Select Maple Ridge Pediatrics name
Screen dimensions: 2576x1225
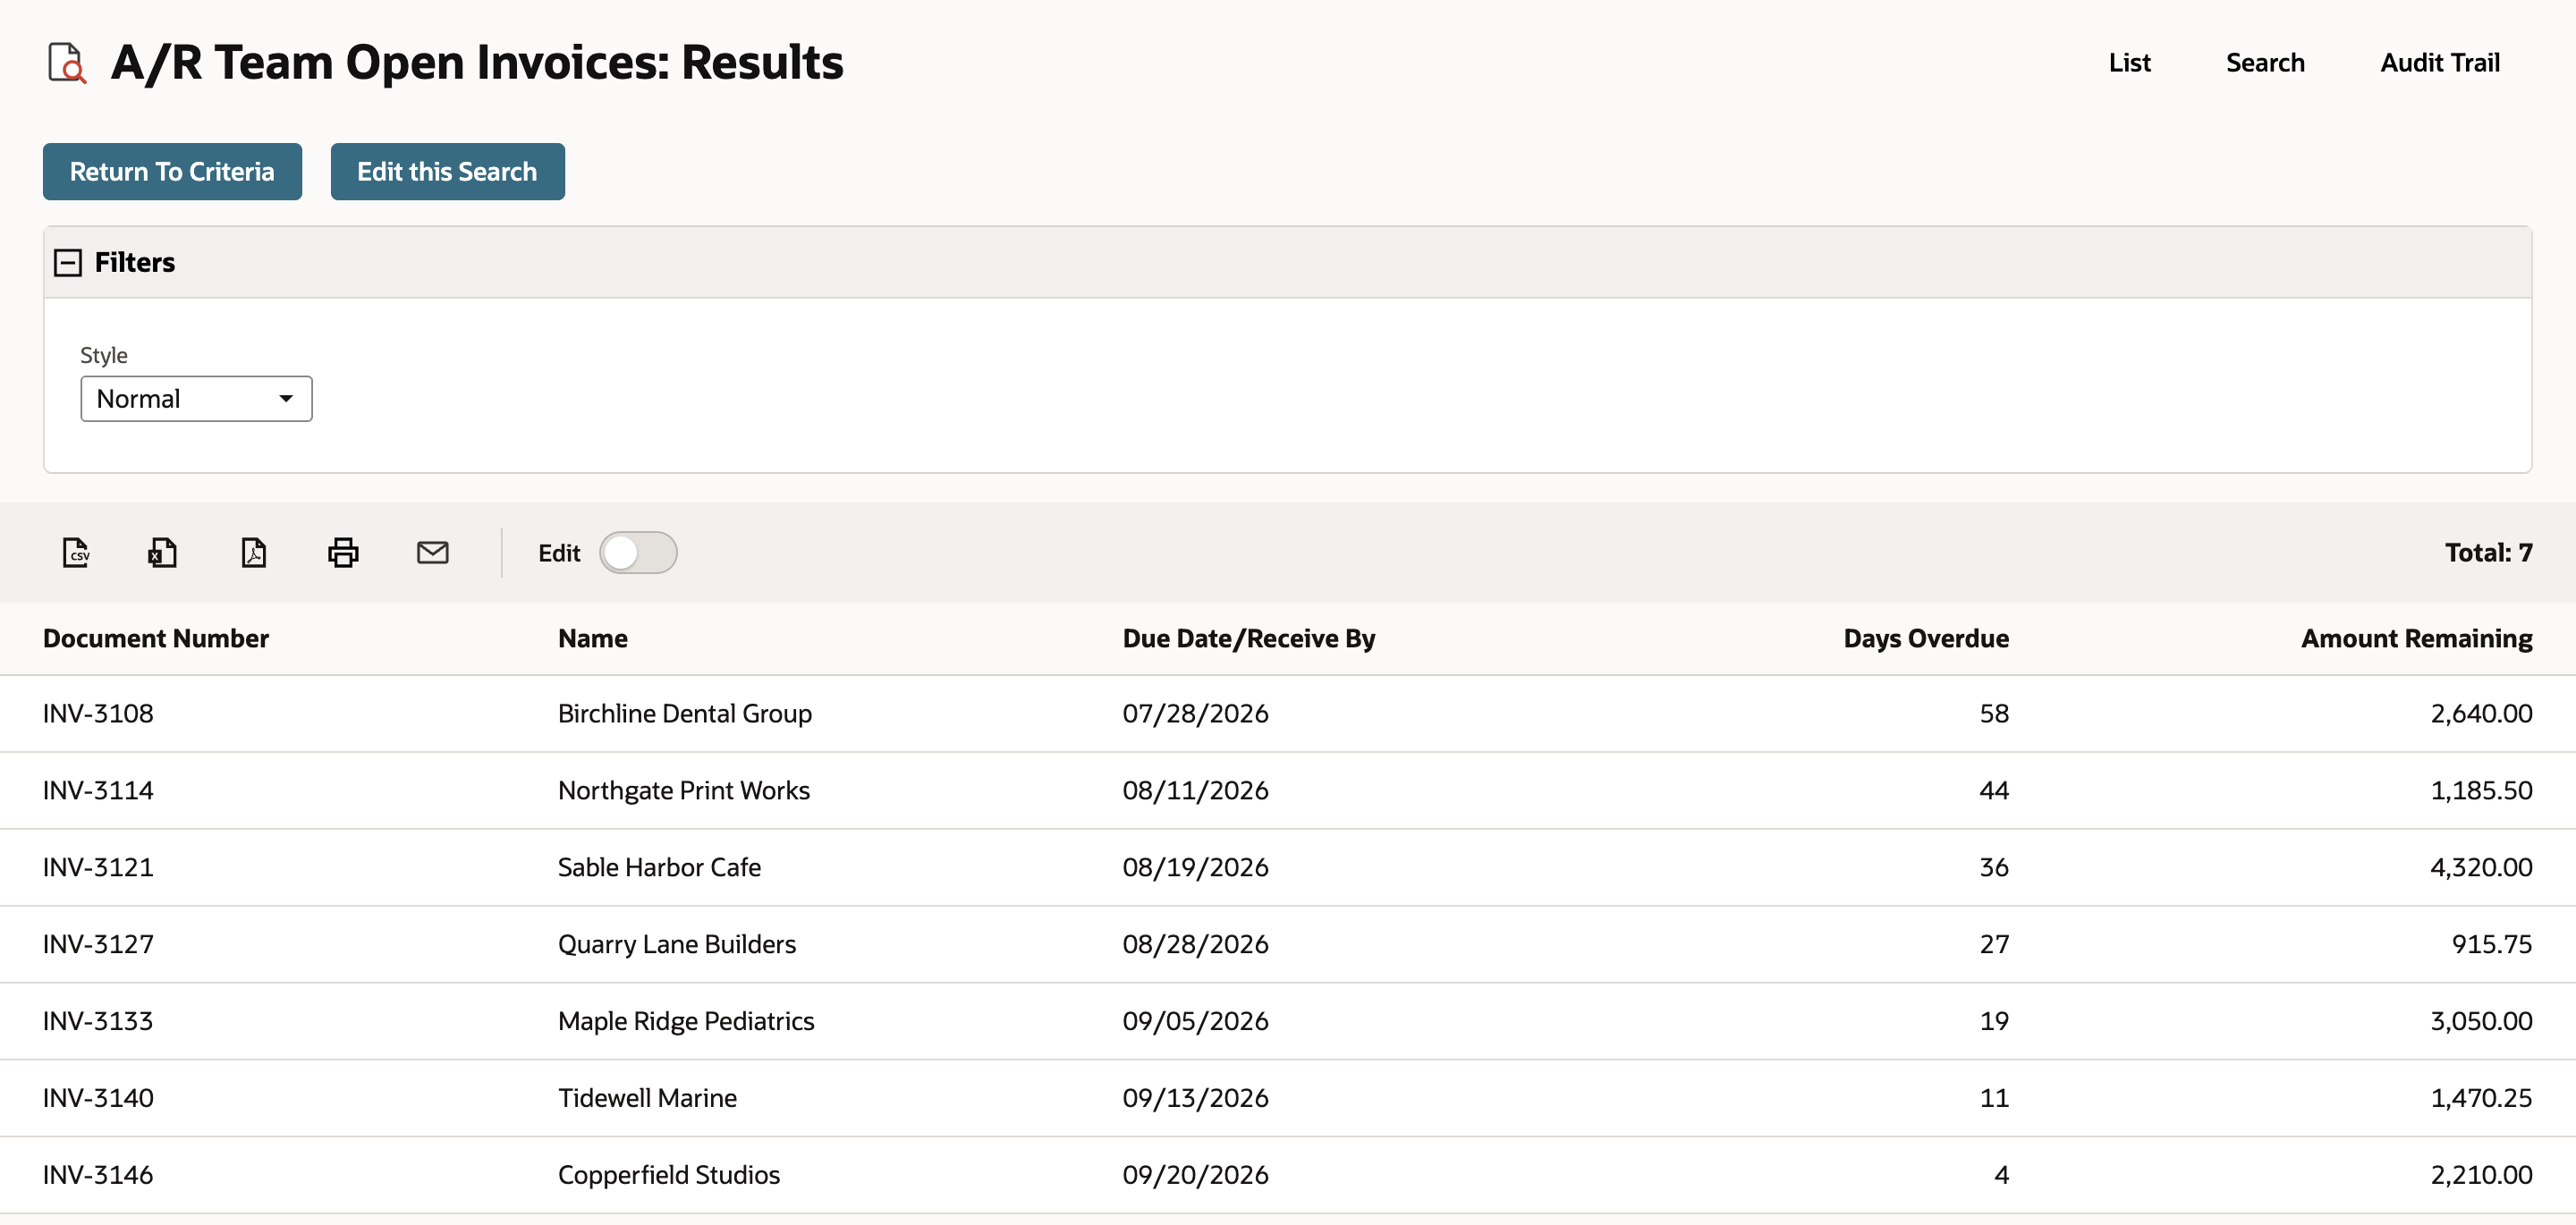coord(686,1021)
